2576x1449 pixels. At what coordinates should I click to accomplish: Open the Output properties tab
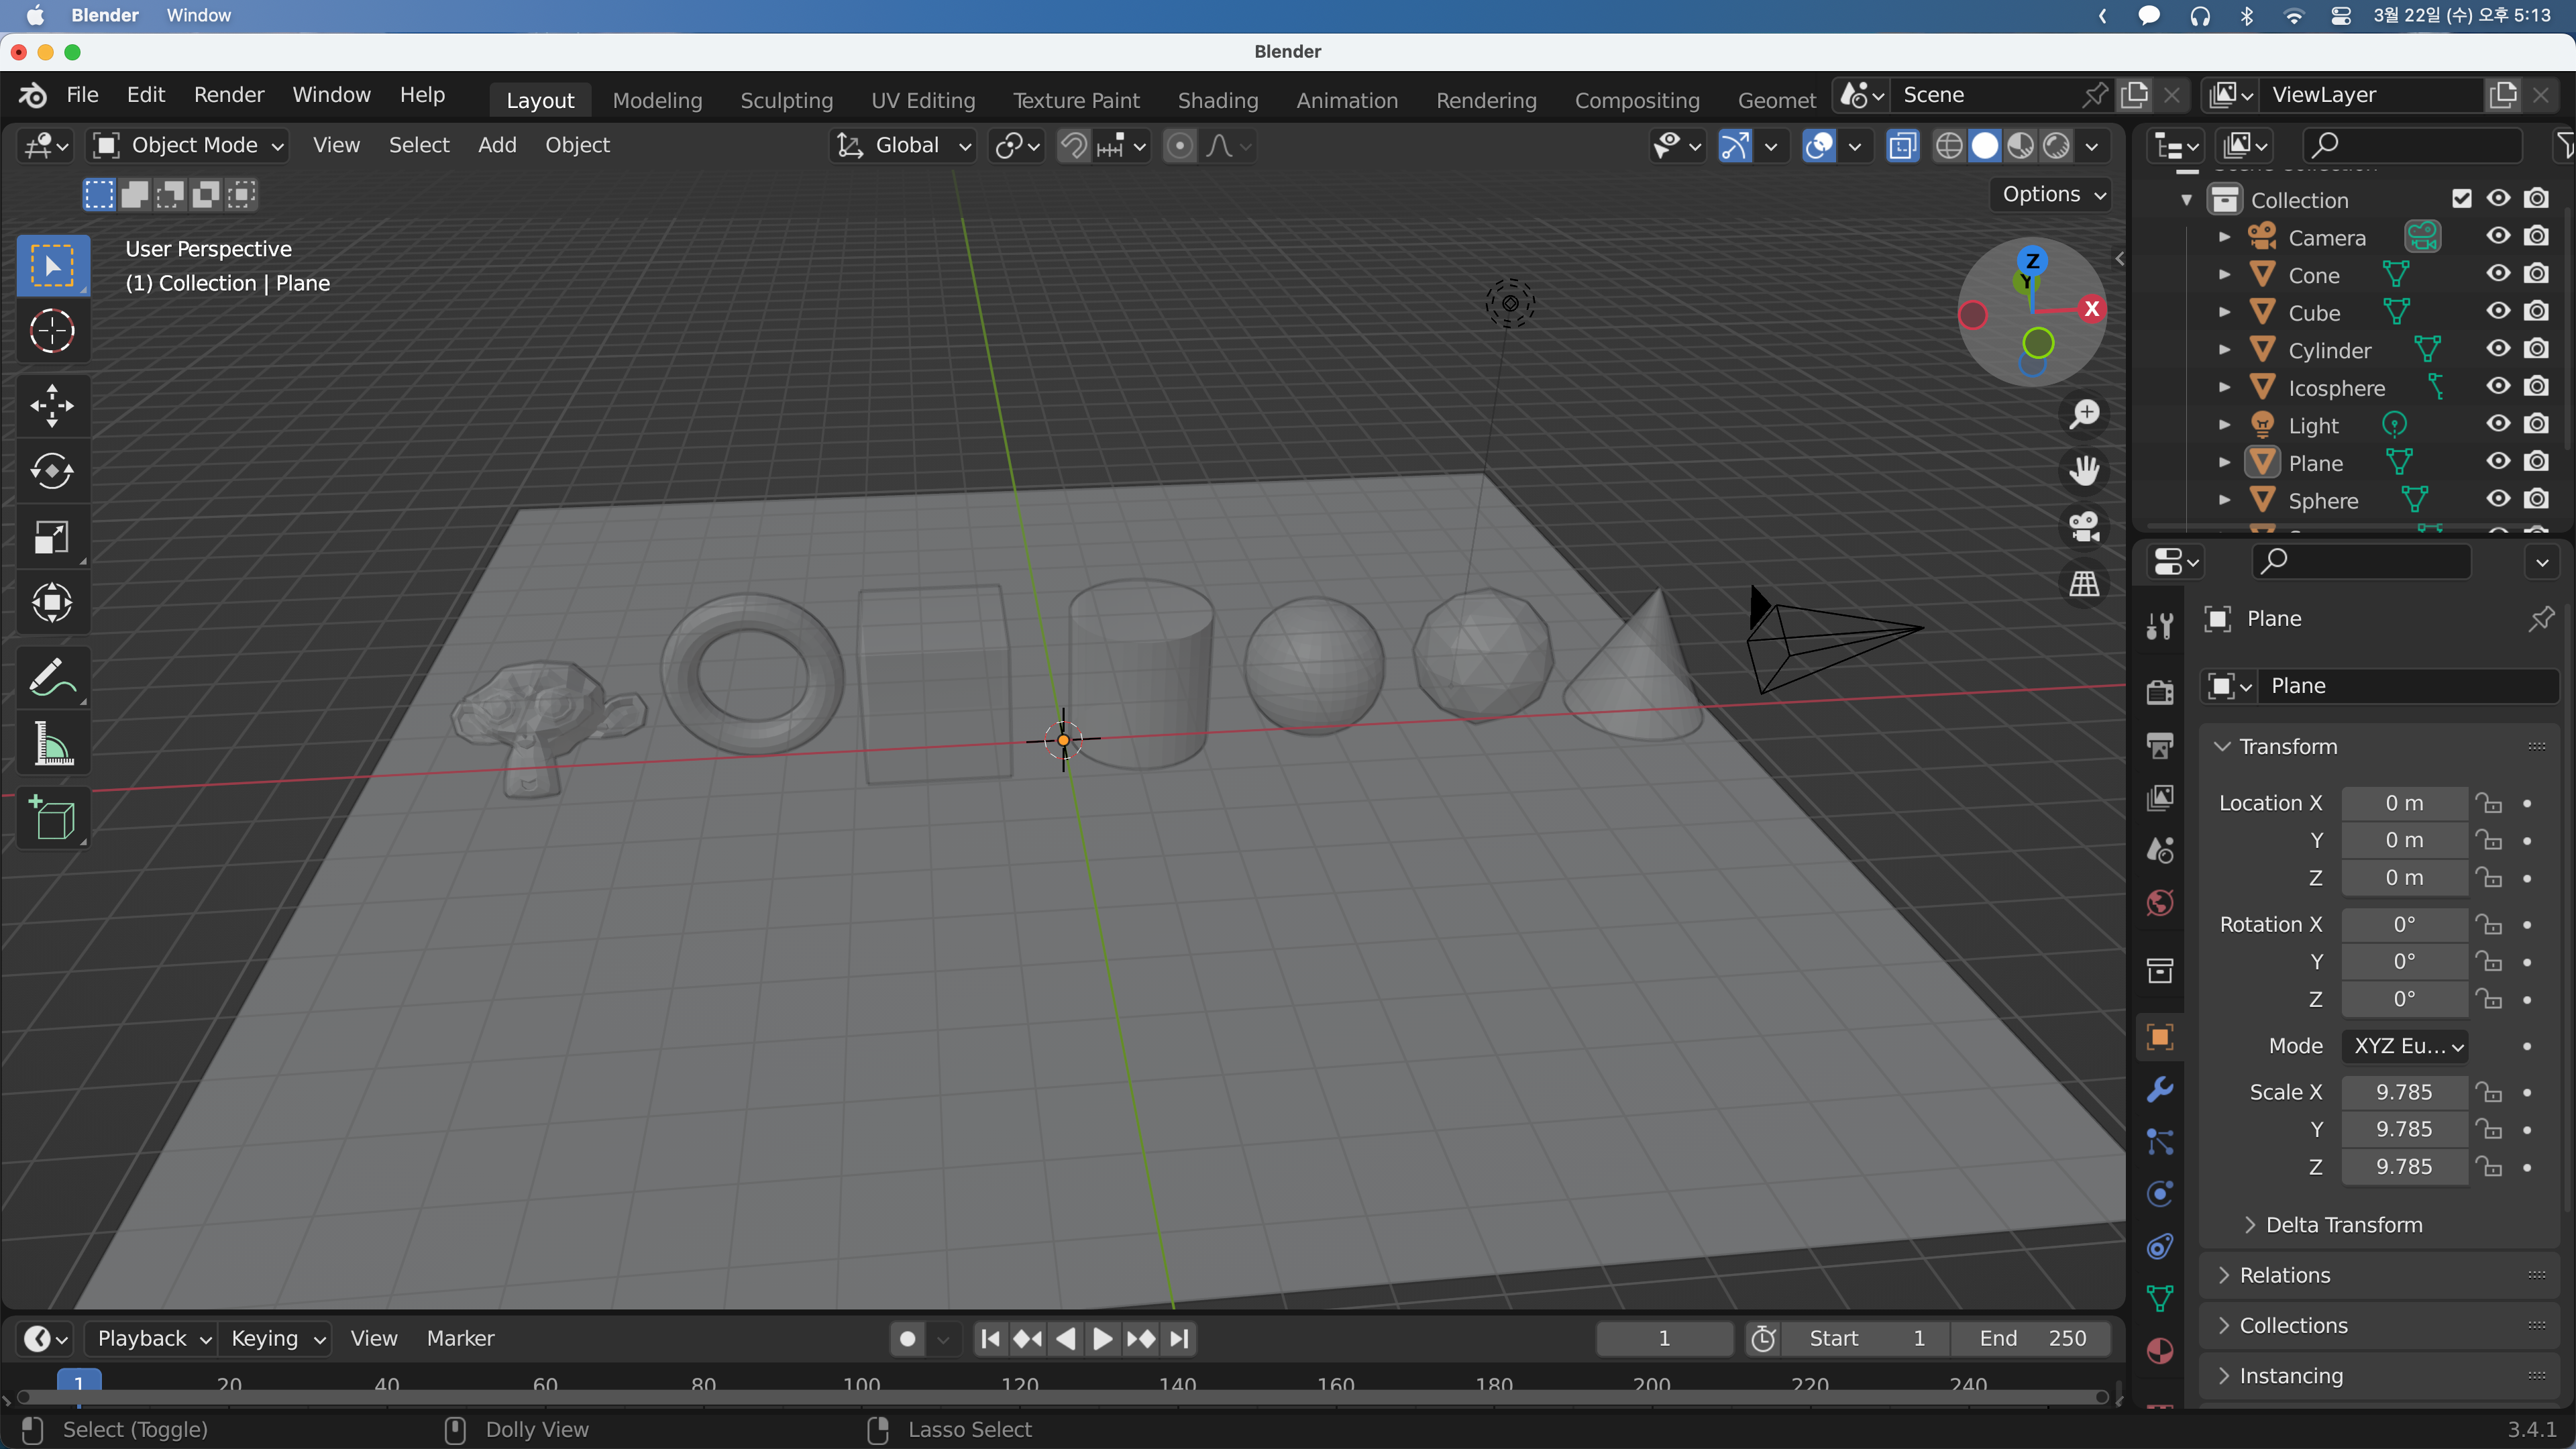pos(2160,744)
